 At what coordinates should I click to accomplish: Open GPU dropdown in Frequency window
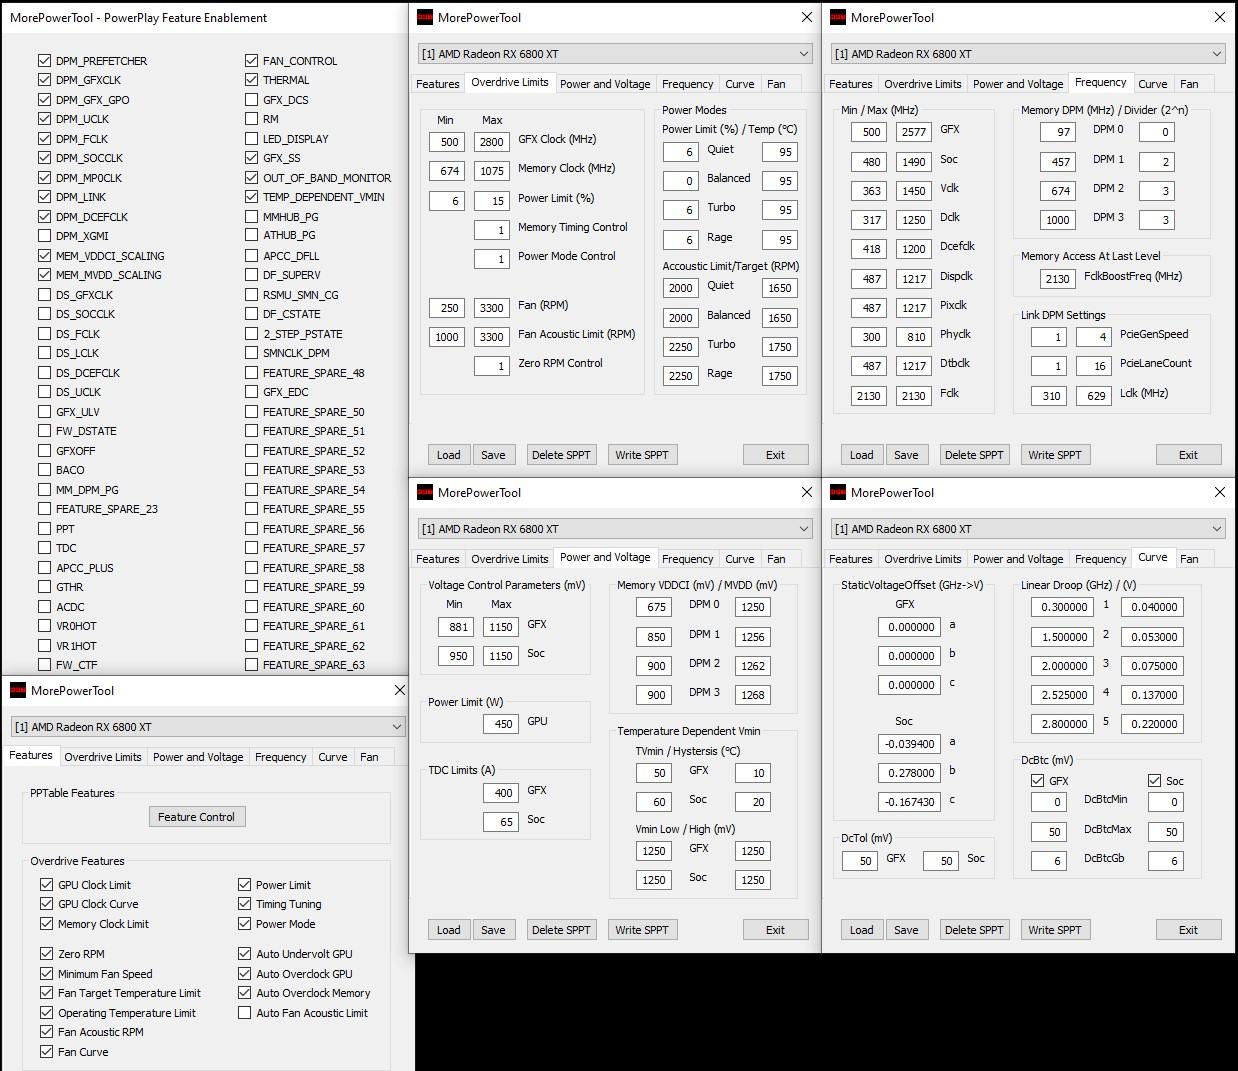pos(1028,54)
